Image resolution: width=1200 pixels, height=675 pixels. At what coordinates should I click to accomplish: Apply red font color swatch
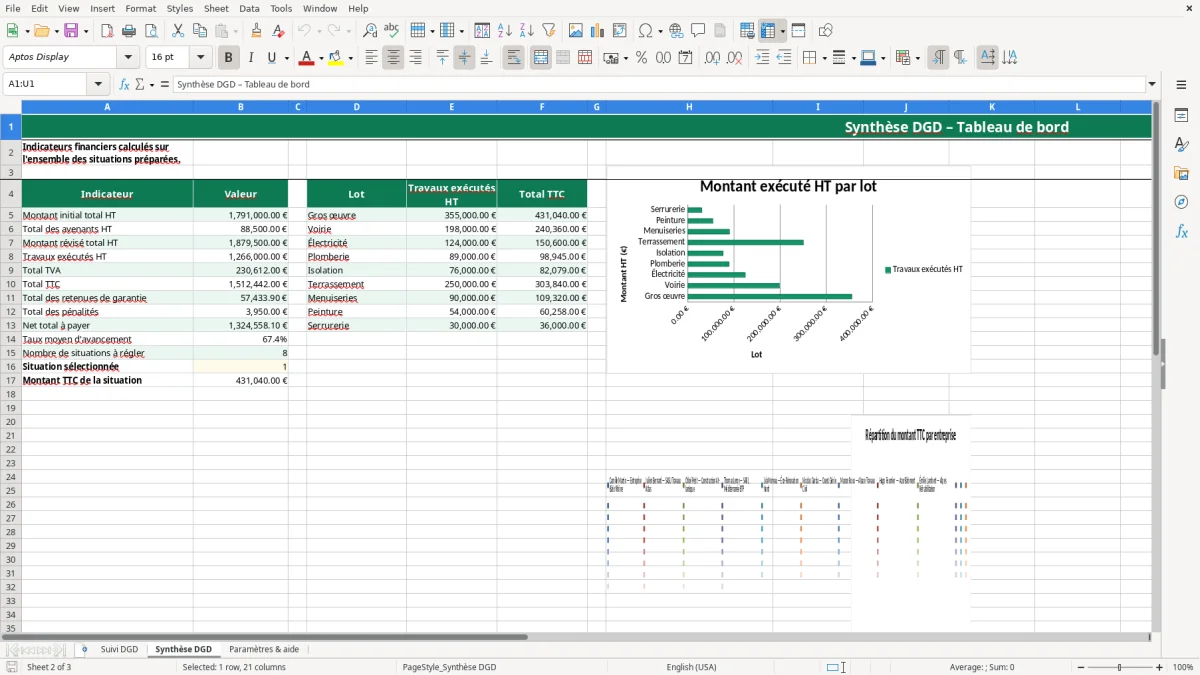(307, 58)
